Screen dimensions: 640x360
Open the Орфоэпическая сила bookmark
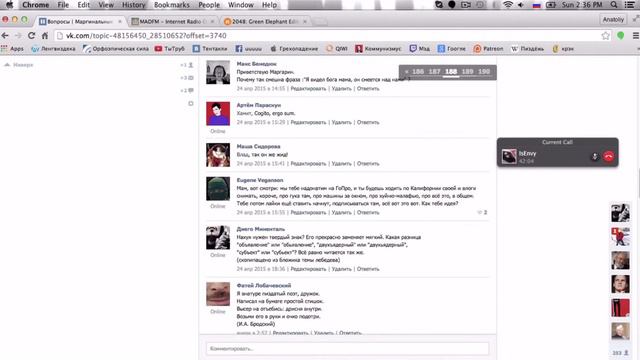[x=116, y=49]
